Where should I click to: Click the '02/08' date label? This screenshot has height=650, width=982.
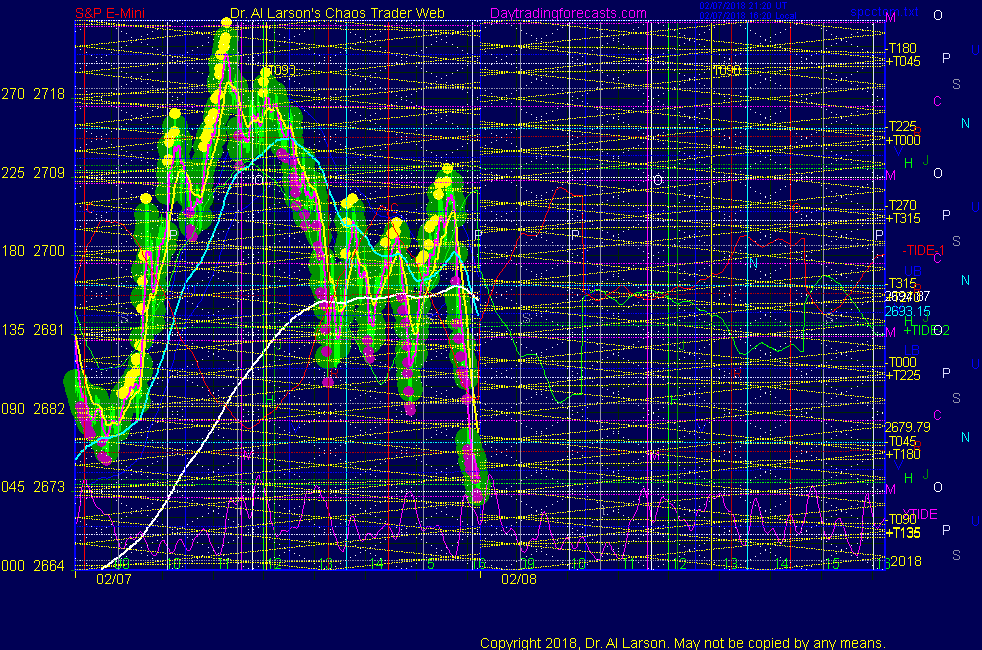[x=519, y=579]
